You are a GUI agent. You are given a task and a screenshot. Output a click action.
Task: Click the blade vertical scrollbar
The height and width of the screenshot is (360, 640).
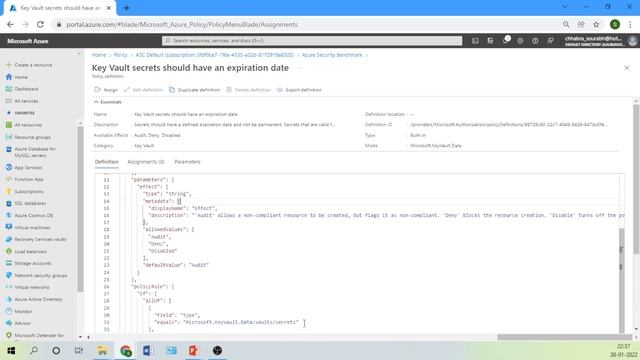pyautogui.click(x=636, y=180)
